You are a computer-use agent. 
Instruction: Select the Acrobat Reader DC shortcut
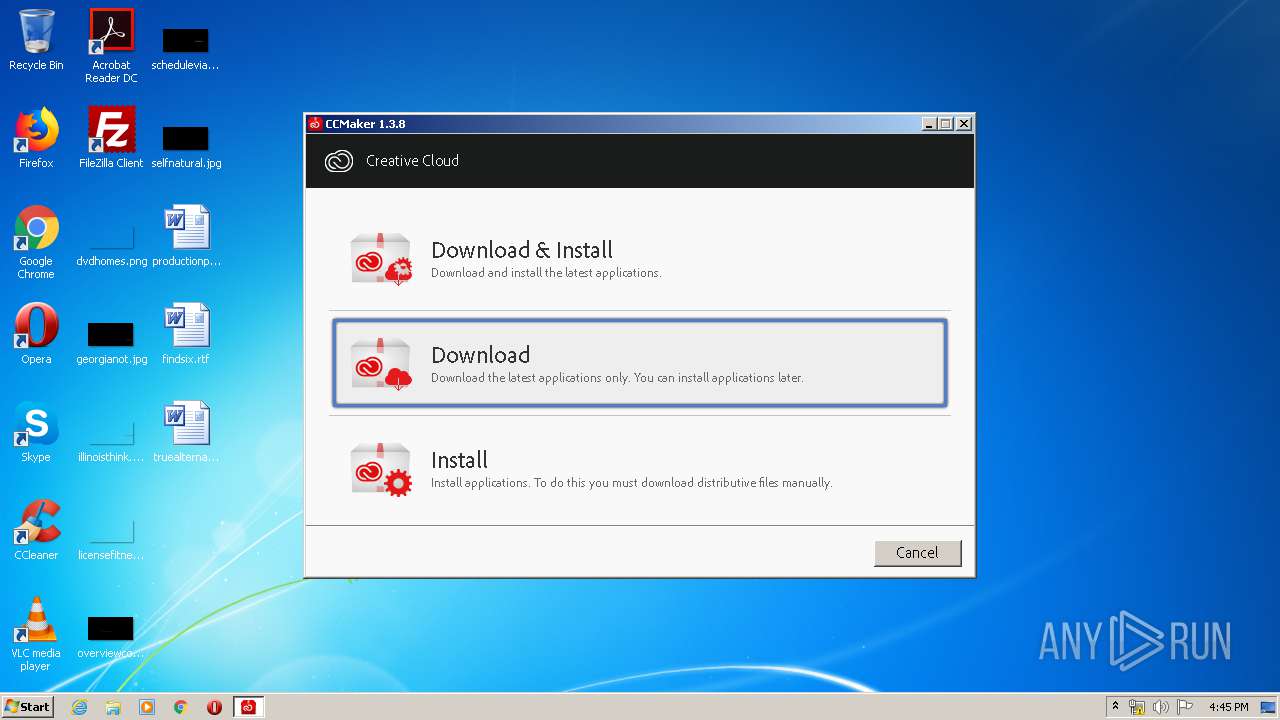(111, 46)
